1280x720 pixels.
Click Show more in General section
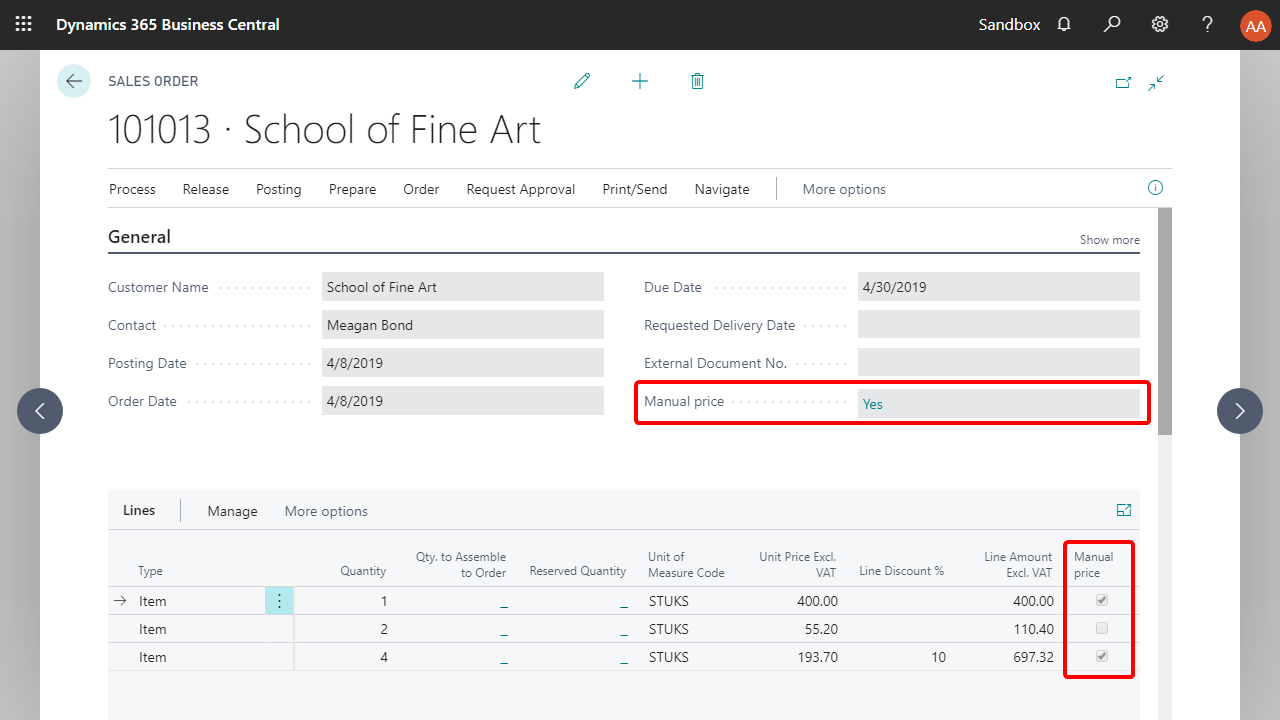[x=1109, y=240]
